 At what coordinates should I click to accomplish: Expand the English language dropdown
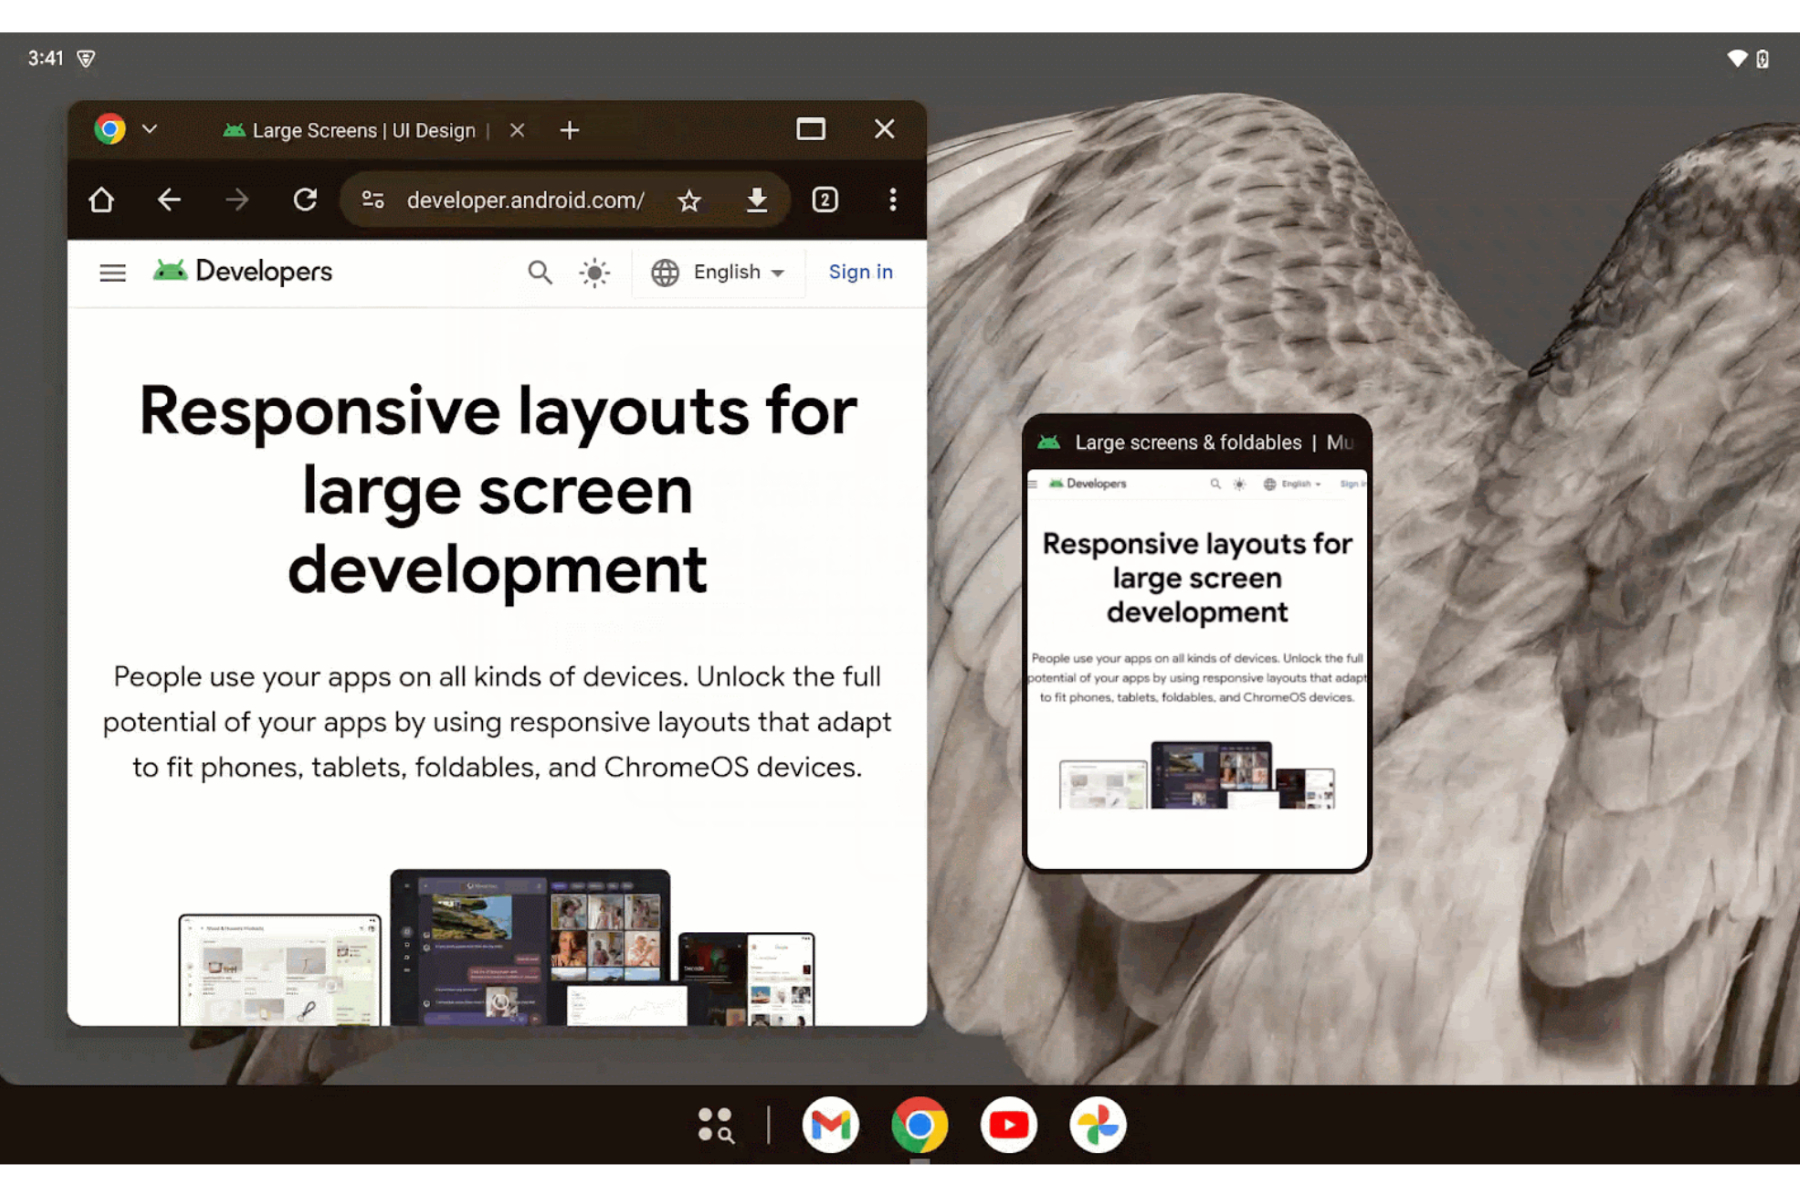click(x=719, y=272)
